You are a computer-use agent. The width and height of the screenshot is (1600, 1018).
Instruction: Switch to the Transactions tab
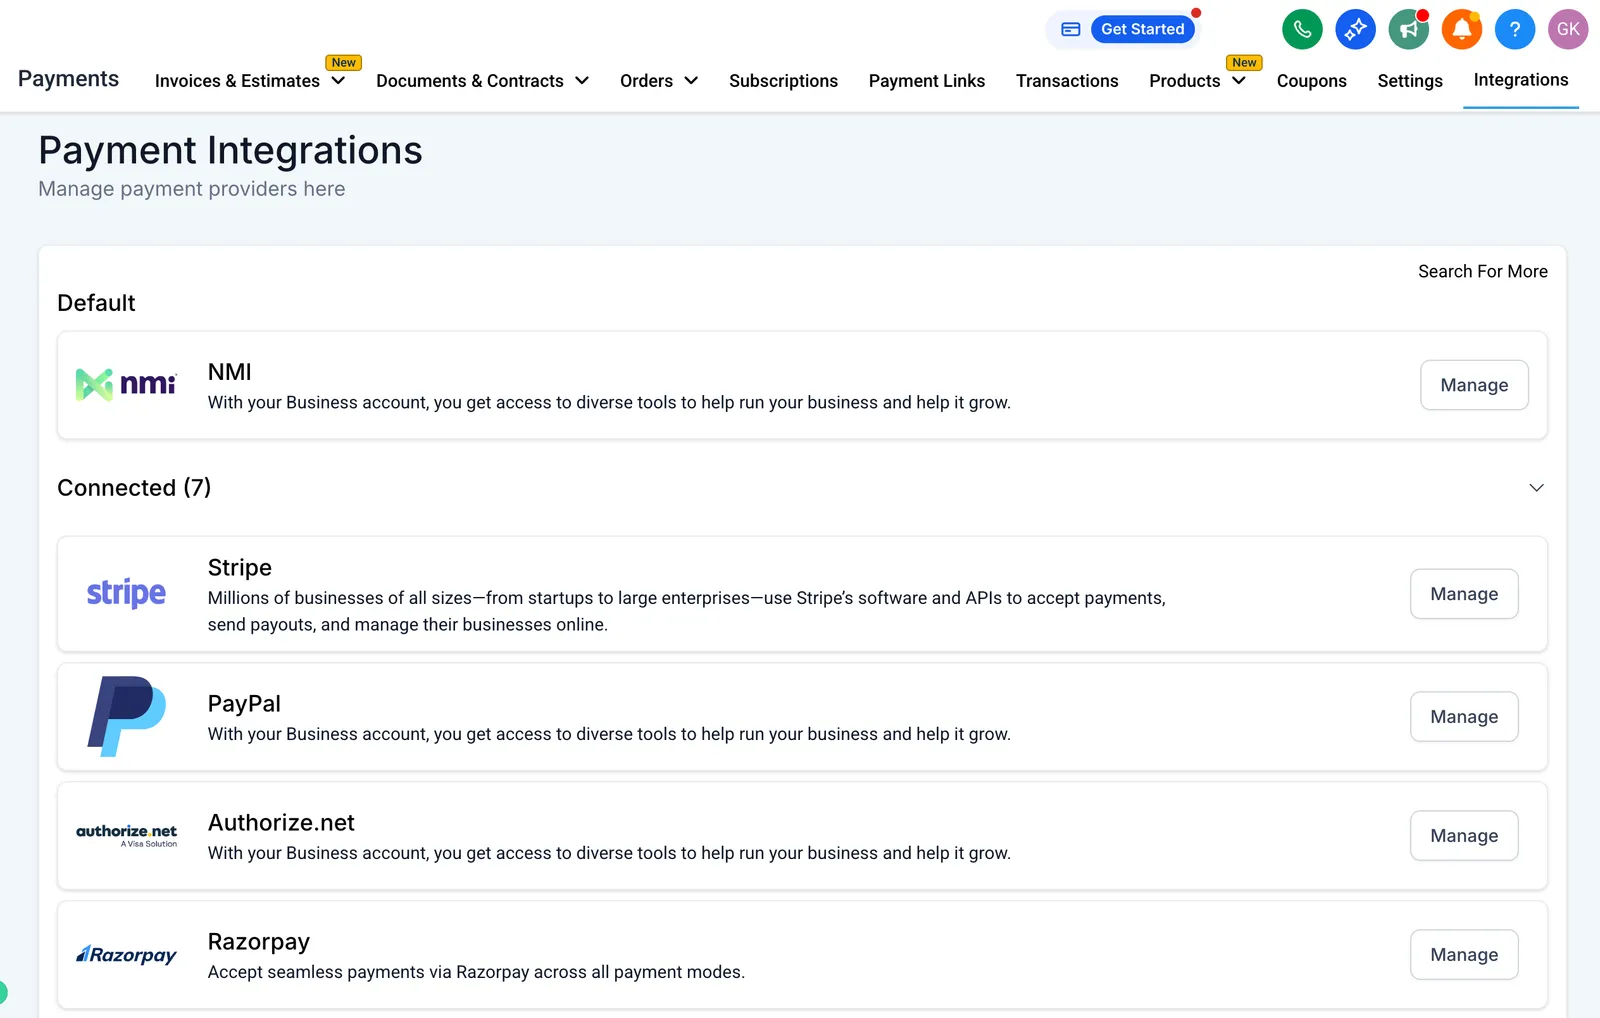pyautogui.click(x=1067, y=81)
